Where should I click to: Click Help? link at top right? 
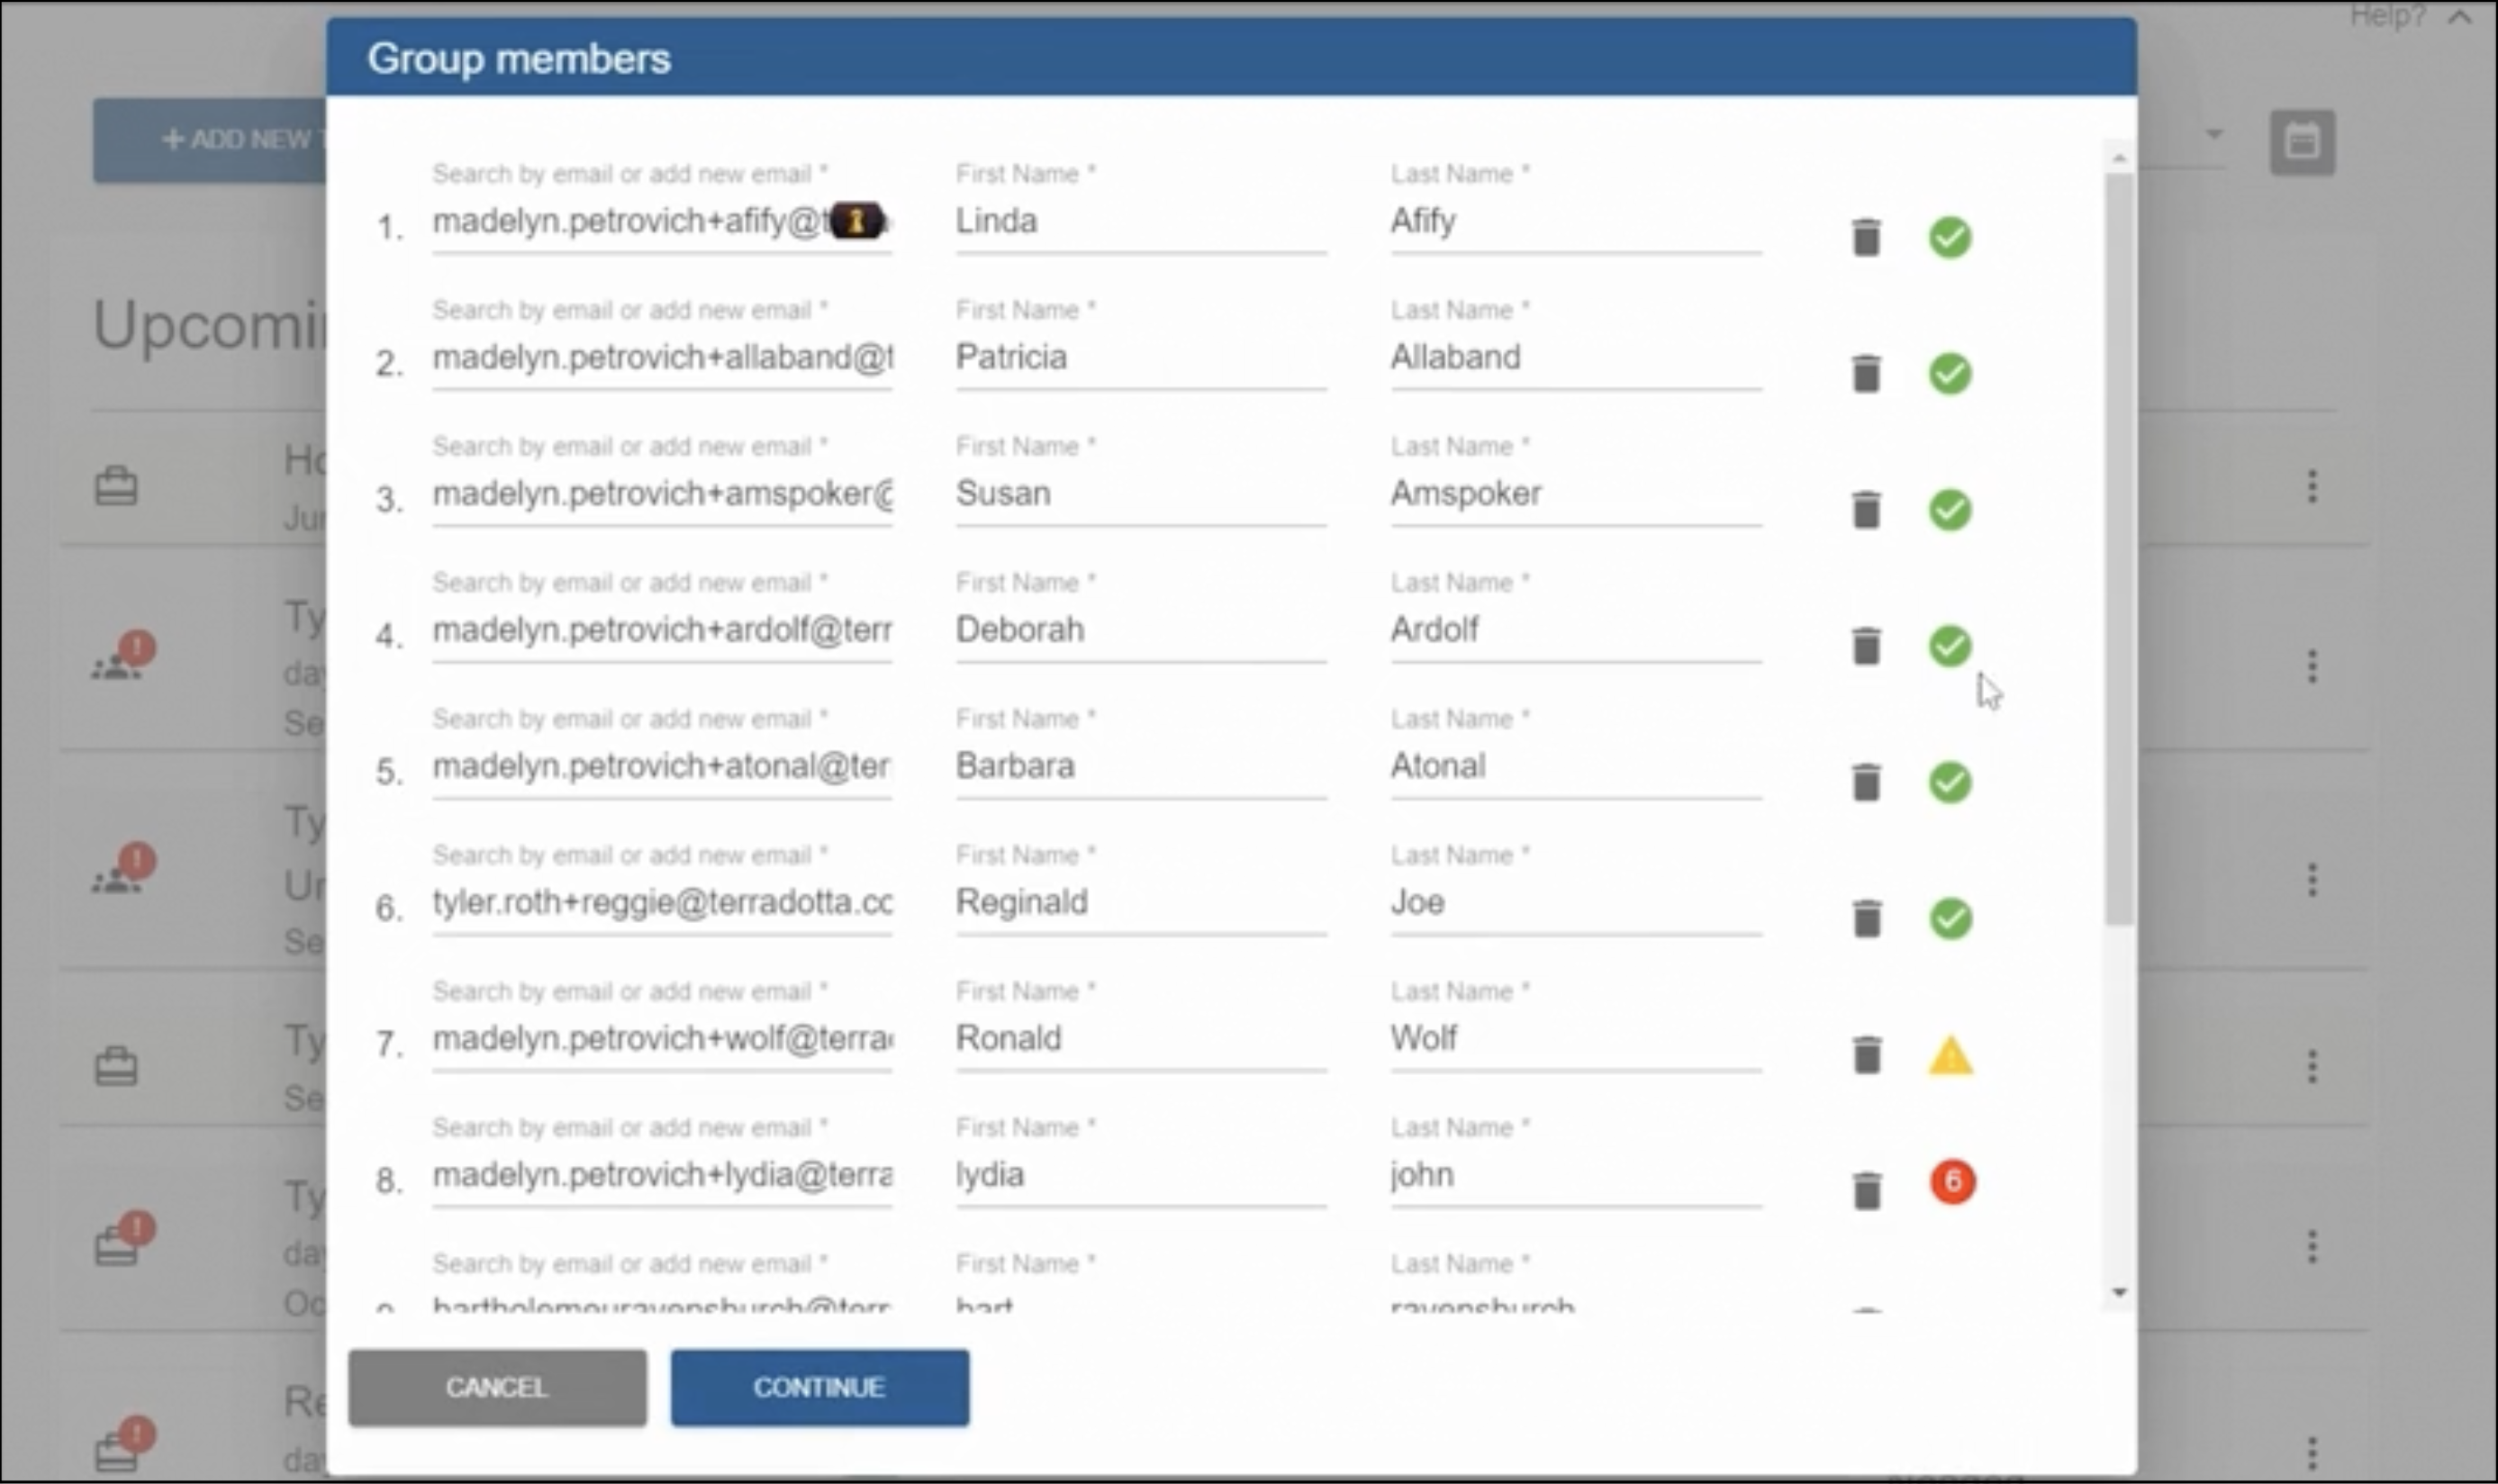(x=2386, y=16)
